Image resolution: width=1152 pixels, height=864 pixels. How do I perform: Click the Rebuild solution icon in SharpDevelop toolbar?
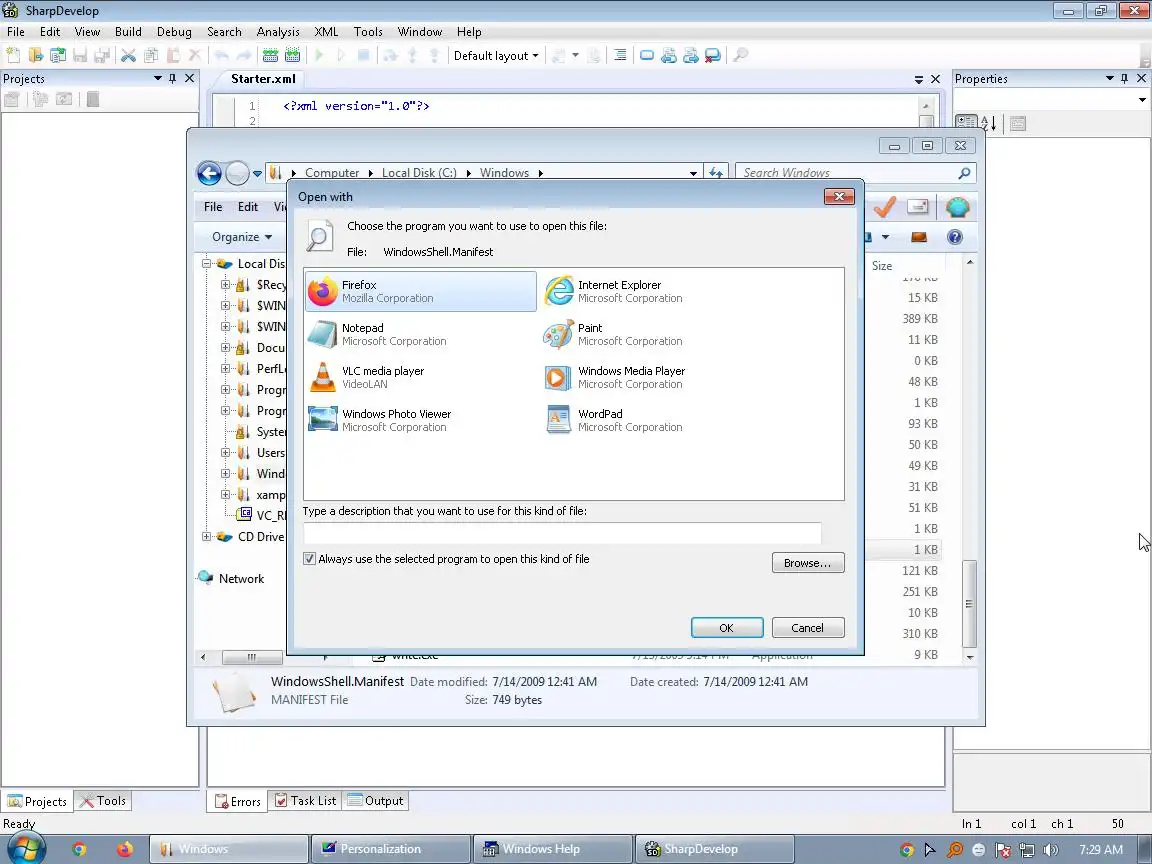click(x=292, y=55)
